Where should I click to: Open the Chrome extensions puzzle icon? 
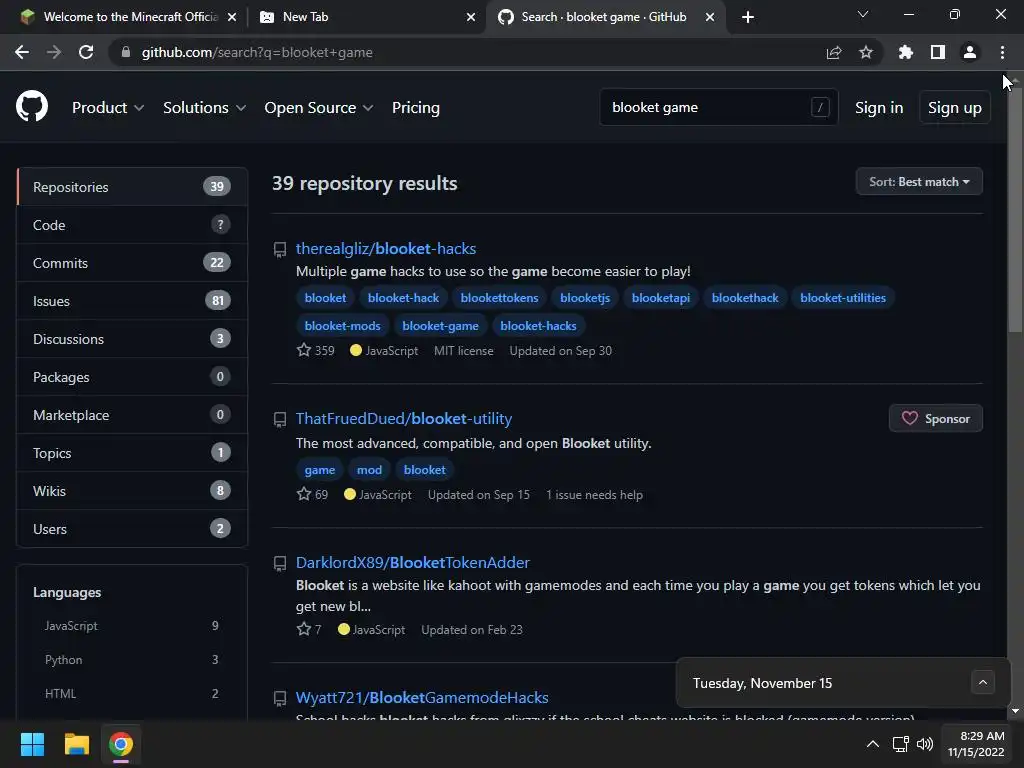coord(905,52)
